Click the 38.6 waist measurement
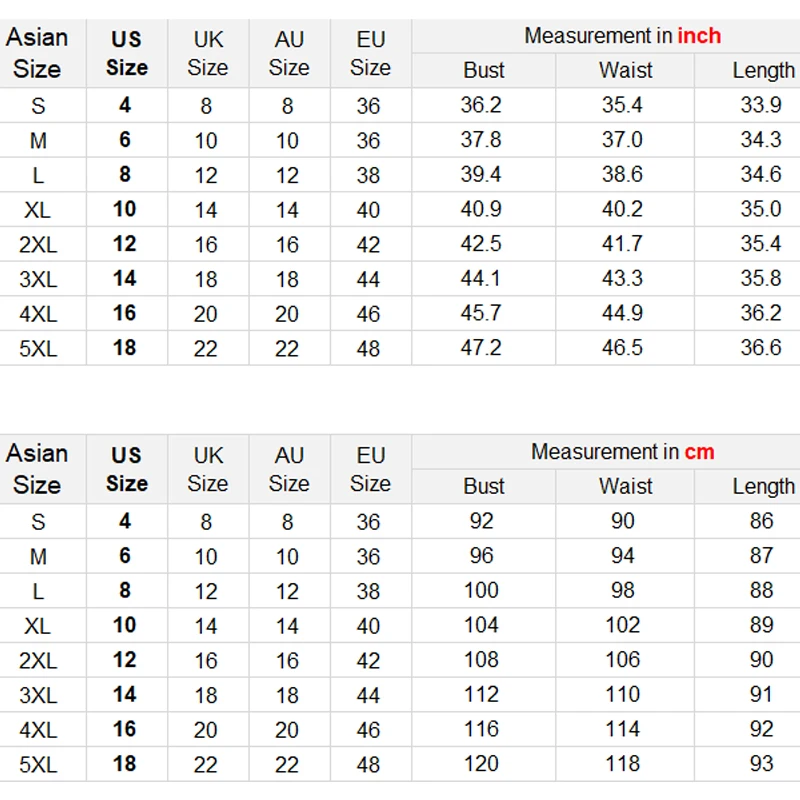The width and height of the screenshot is (800, 800). coord(622,174)
